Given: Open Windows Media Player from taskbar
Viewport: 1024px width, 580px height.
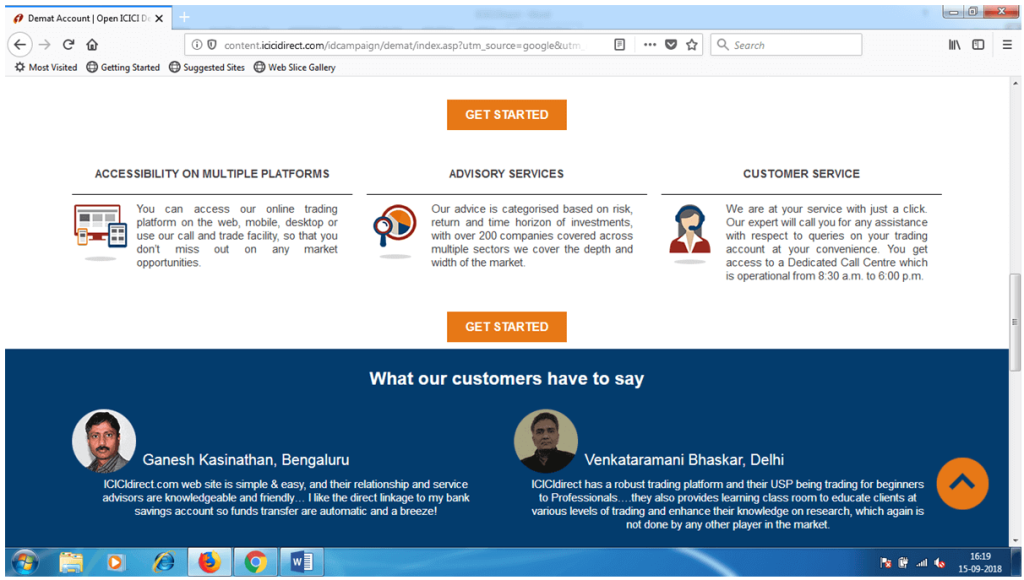Looking at the screenshot, I should pyautogui.click(x=115, y=562).
